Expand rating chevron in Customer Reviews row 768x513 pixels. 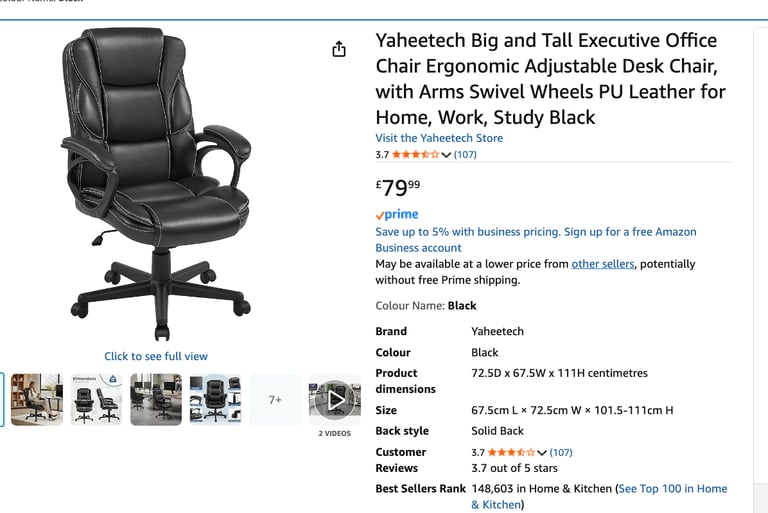tap(542, 453)
